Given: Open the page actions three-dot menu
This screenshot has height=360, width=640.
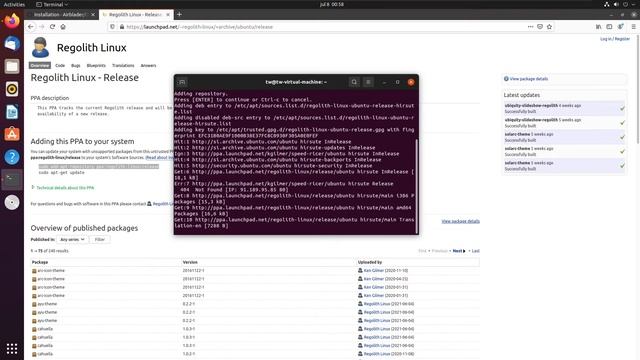Looking at the screenshot, I should pos(530,27).
